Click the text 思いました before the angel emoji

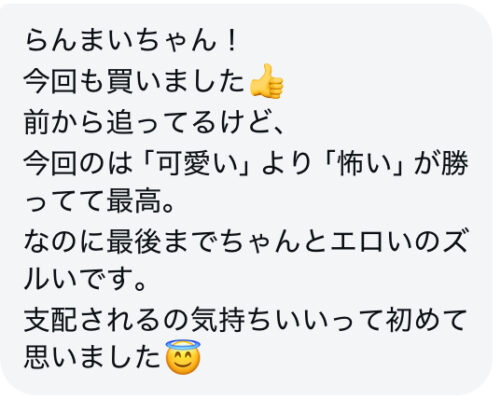click(93, 358)
